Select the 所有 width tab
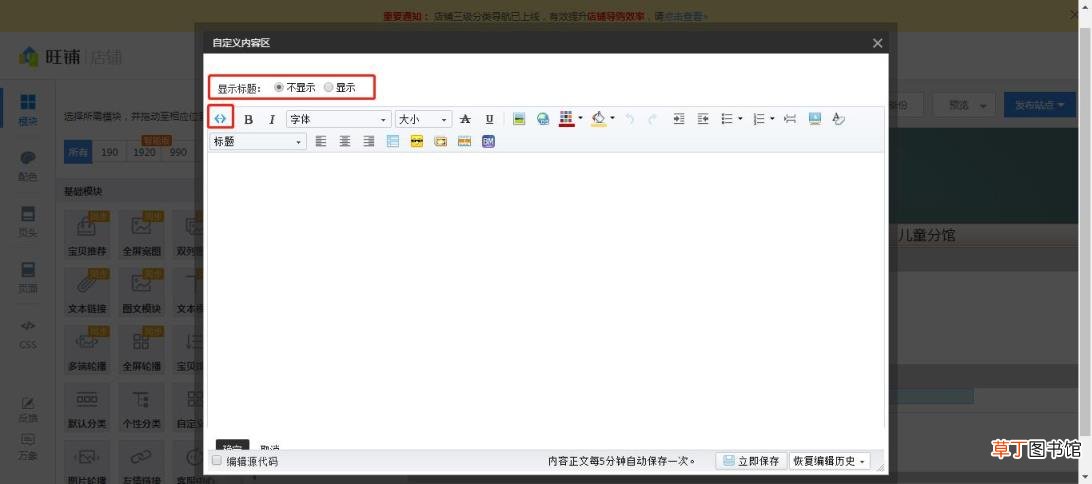This screenshot has width=1092, height=484. point(78,153)
